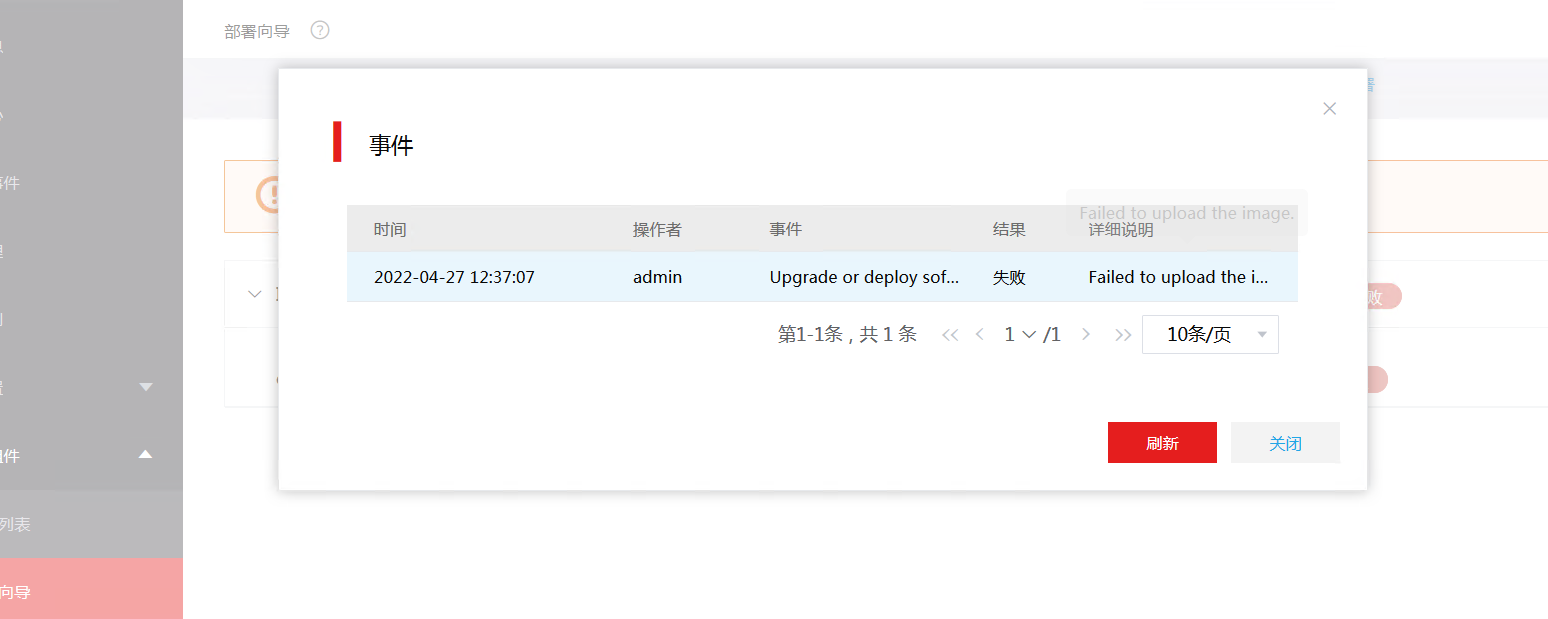Close the 事件 dialog with the X icon
The image size is (1548, 619).
point(1329,109)
